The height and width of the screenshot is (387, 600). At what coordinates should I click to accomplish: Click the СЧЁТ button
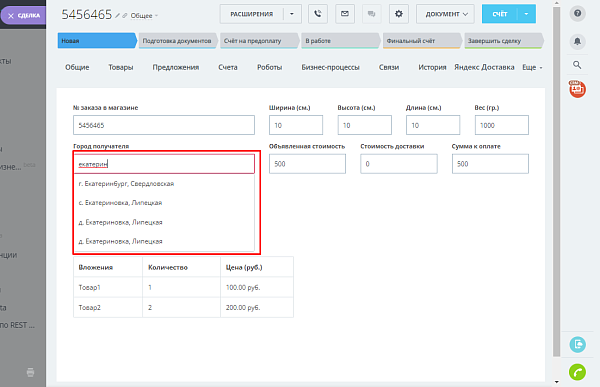(x=500, y=14)
